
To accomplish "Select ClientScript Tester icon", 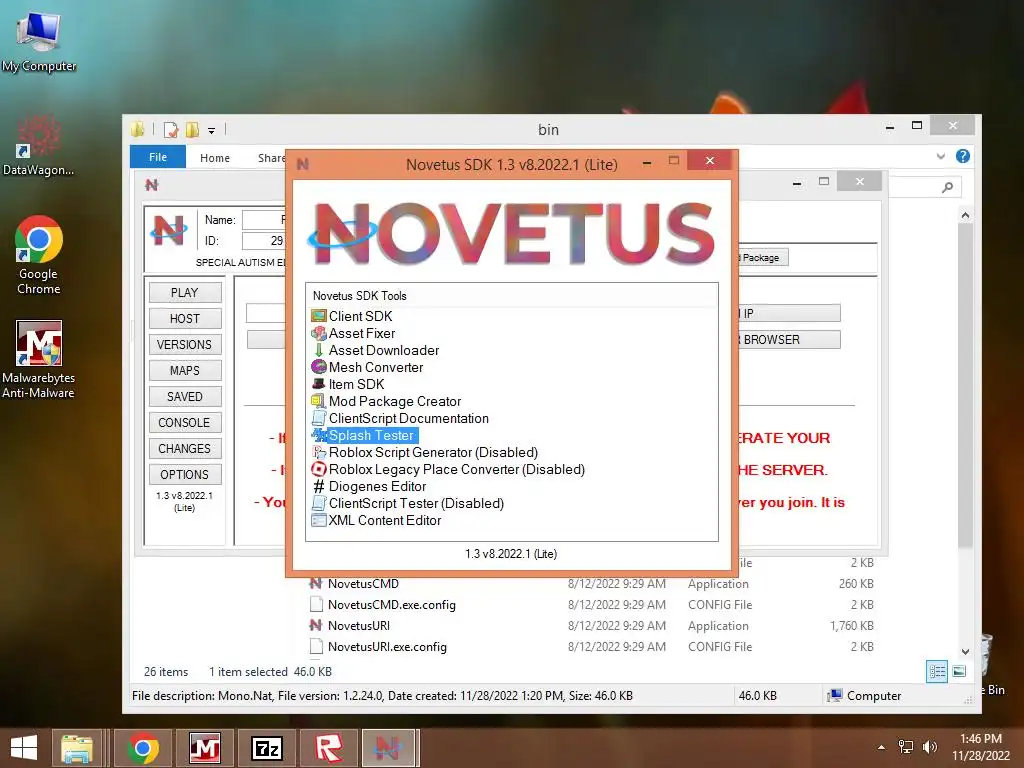I will (x=319, y=503).
